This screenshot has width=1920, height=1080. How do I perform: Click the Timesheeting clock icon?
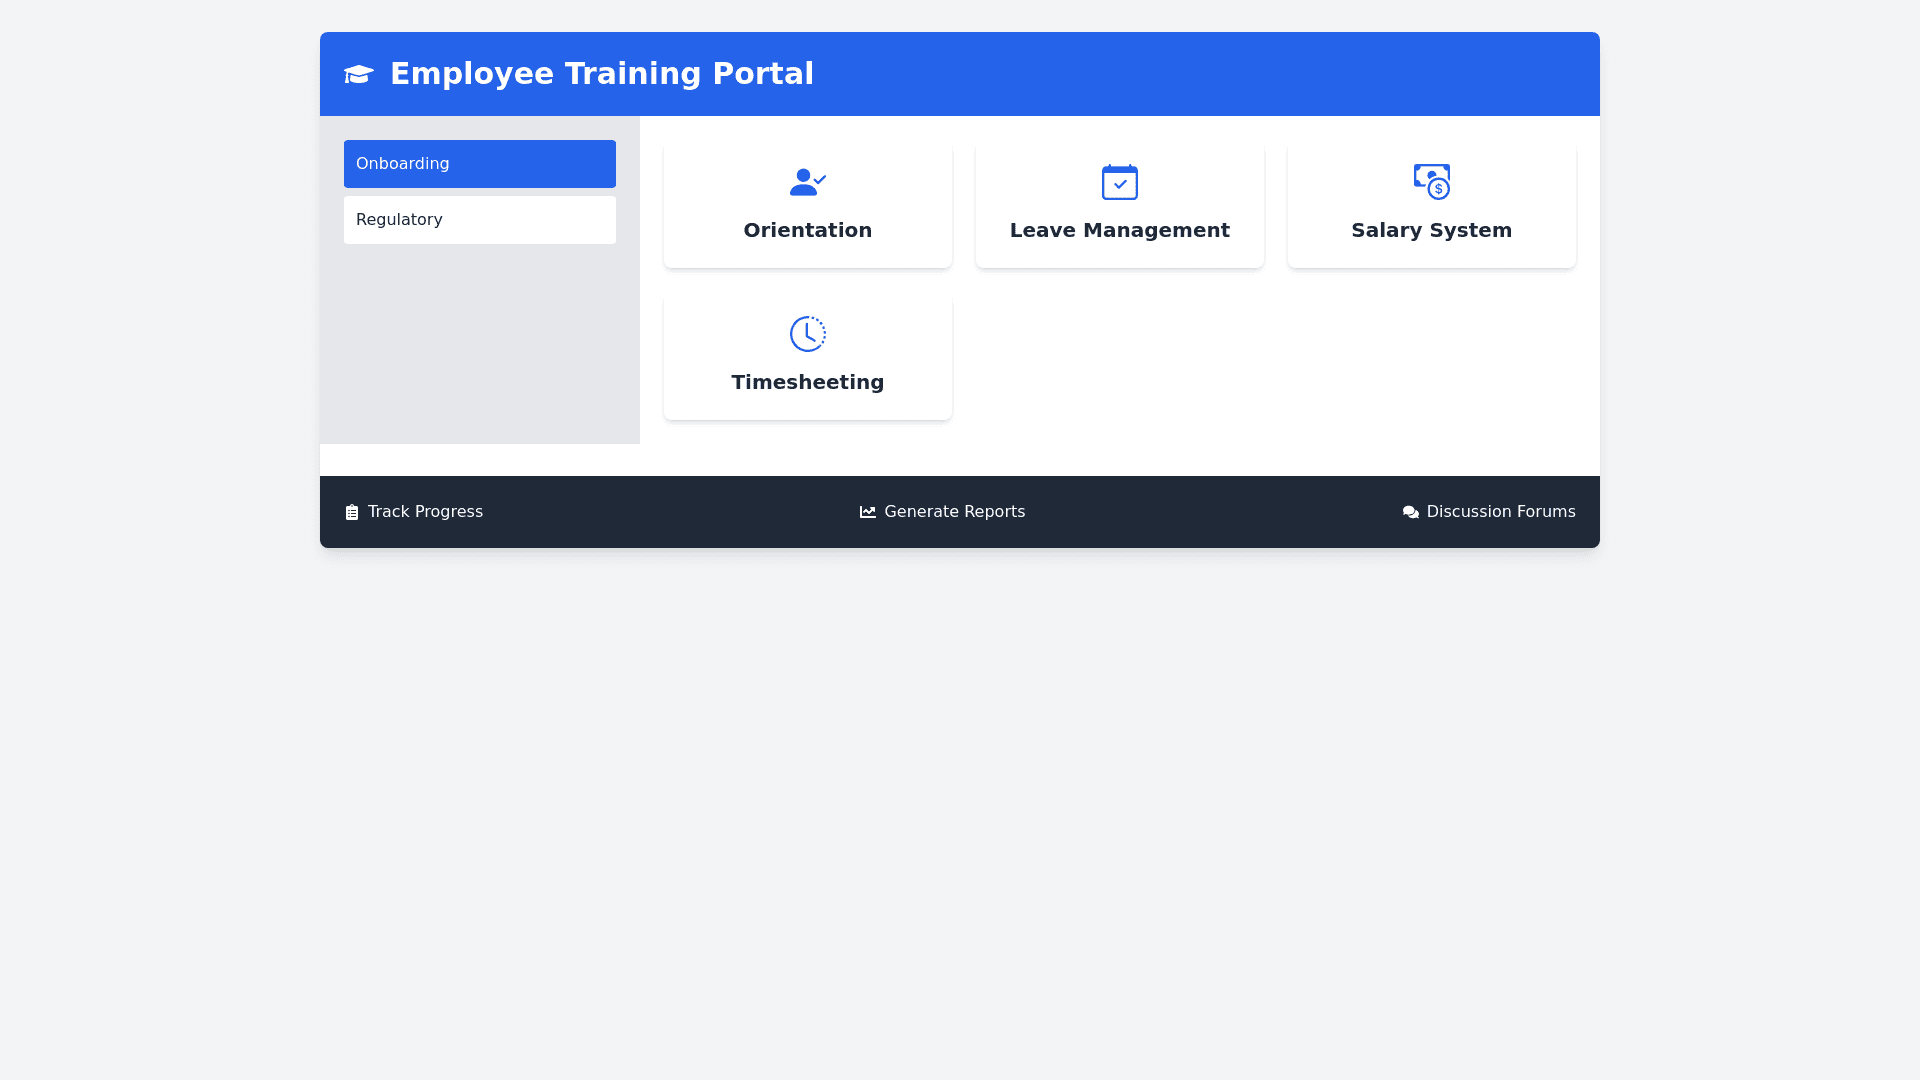(807, 334)
